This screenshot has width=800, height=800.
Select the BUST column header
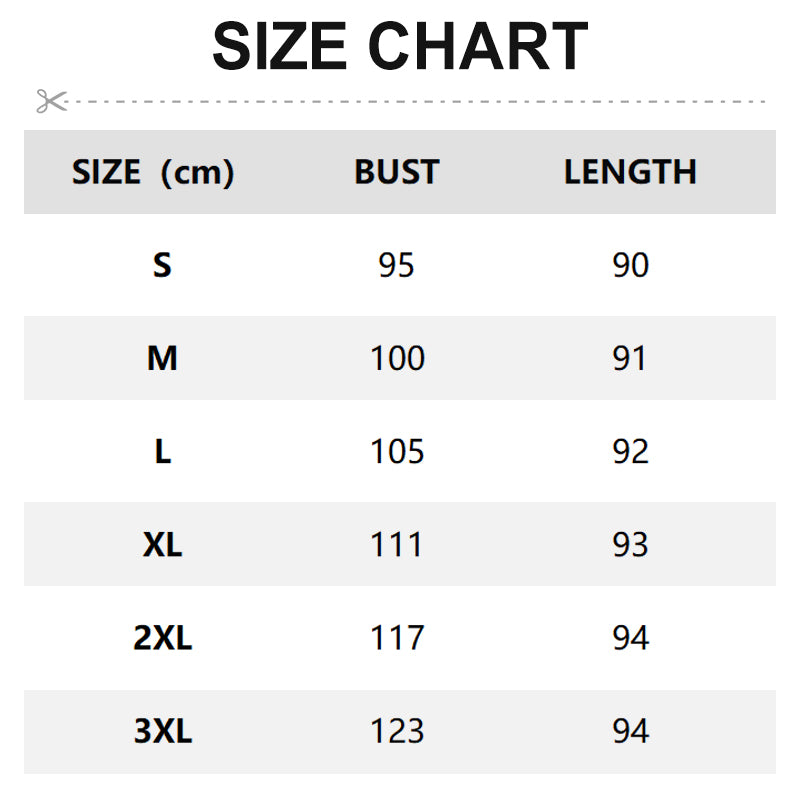[x=396, y=172]
